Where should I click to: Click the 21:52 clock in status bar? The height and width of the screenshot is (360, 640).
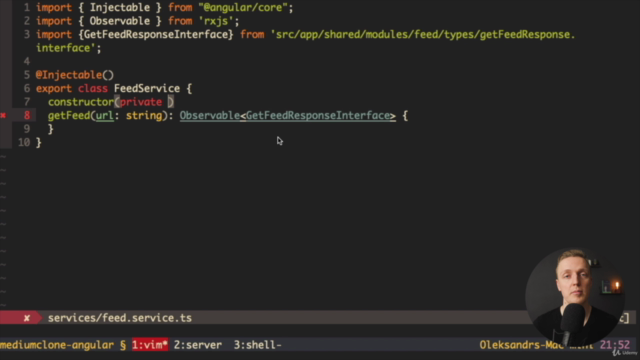tap(615, 345)
